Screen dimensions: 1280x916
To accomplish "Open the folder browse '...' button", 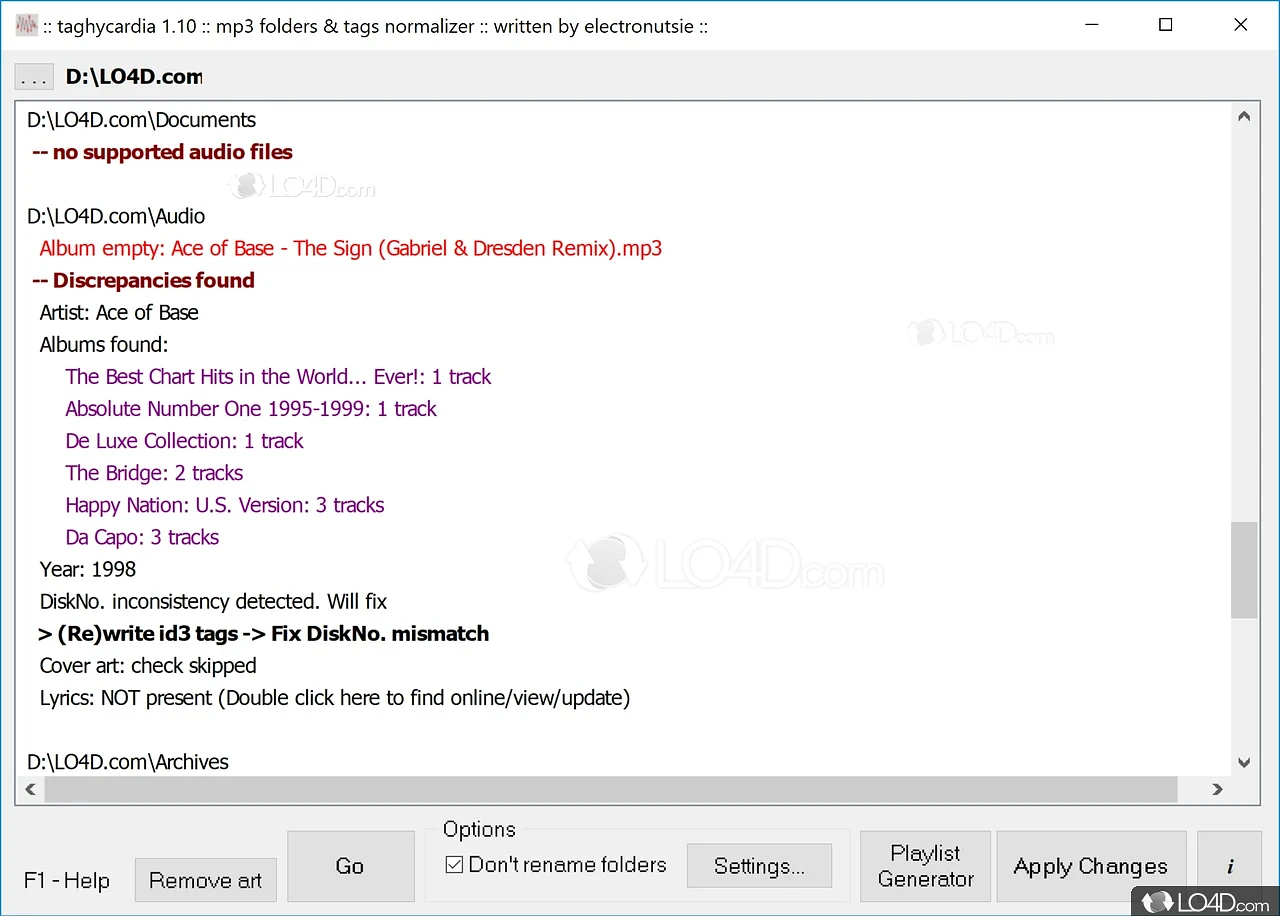I will tap(34, 77).
